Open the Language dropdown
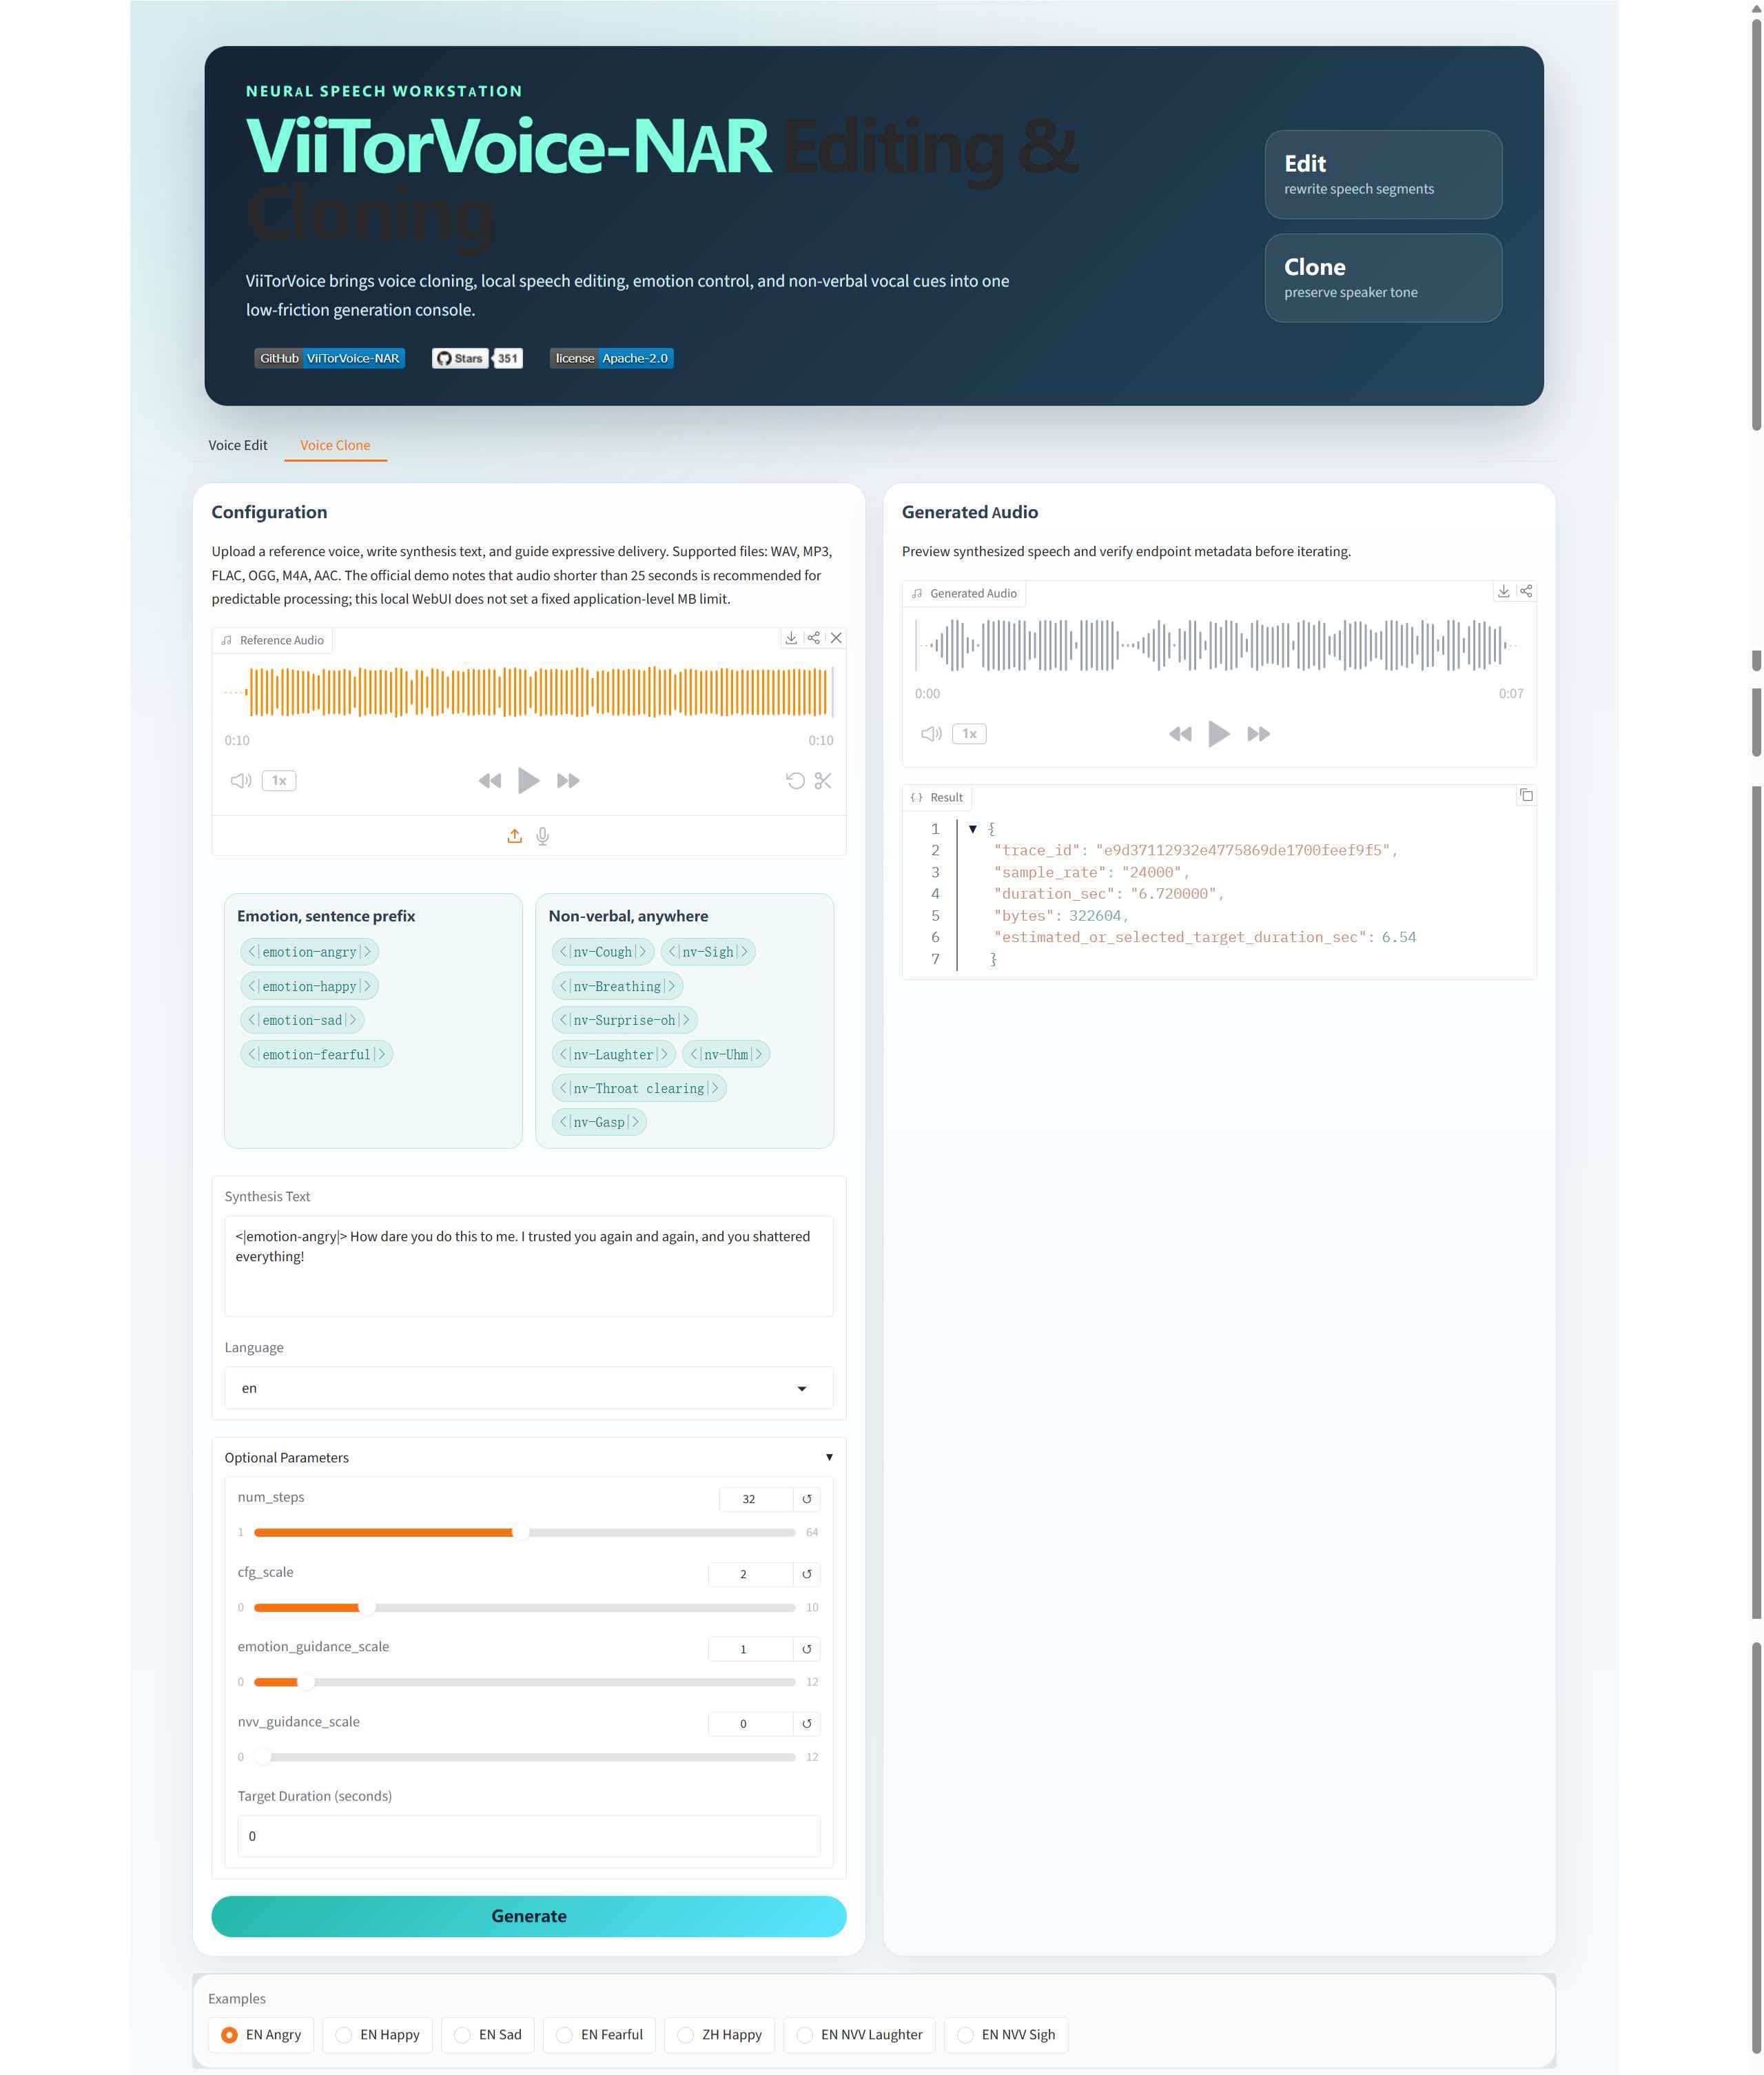The width and height of the screenshot is (1764, 2075). (x=528, y=1388)
